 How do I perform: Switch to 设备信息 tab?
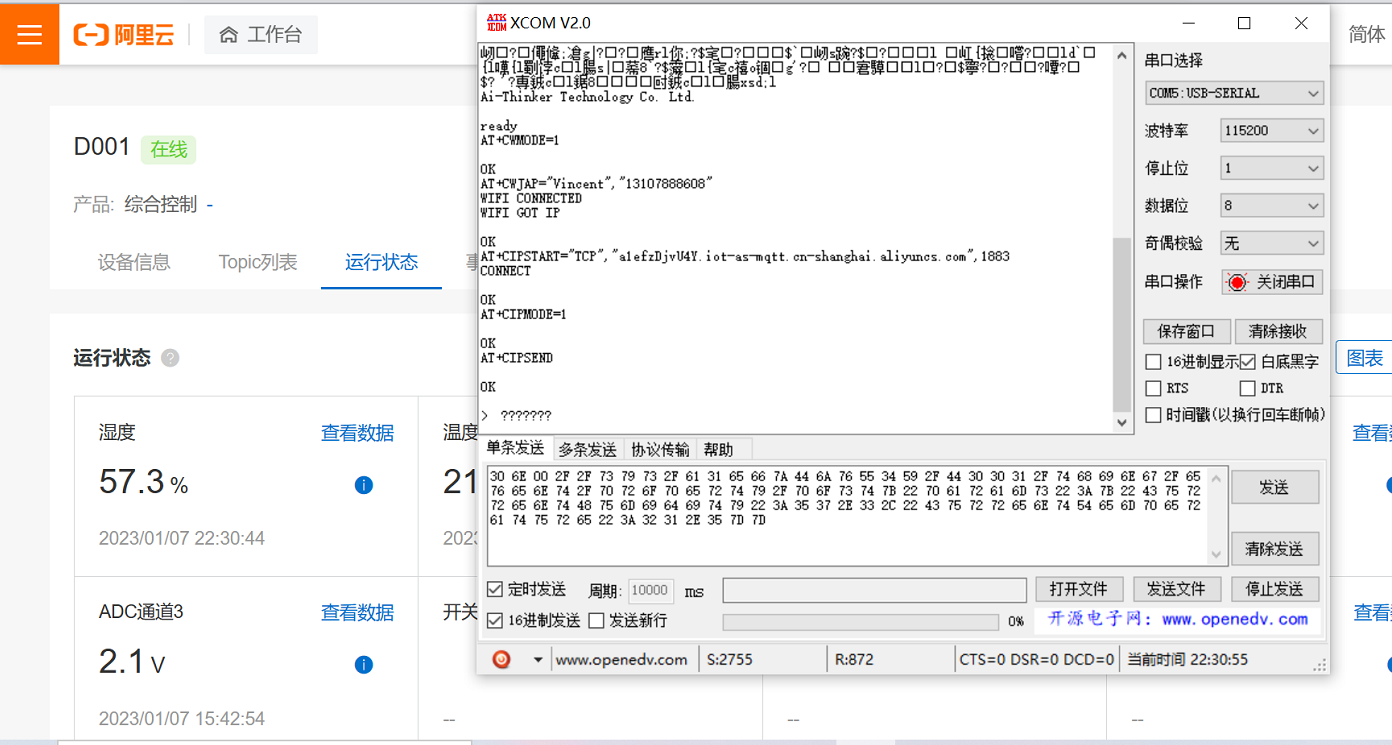[134, 263]
